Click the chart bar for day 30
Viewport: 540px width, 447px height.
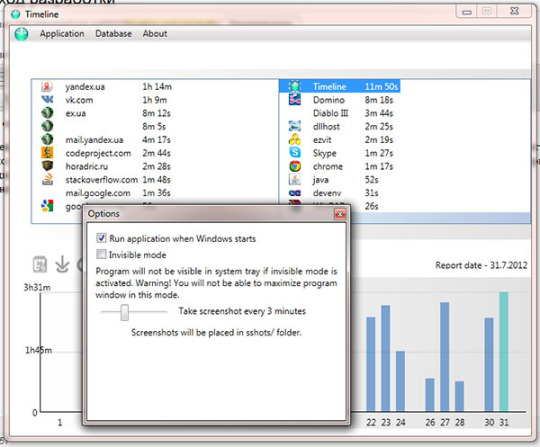[489, 365]
